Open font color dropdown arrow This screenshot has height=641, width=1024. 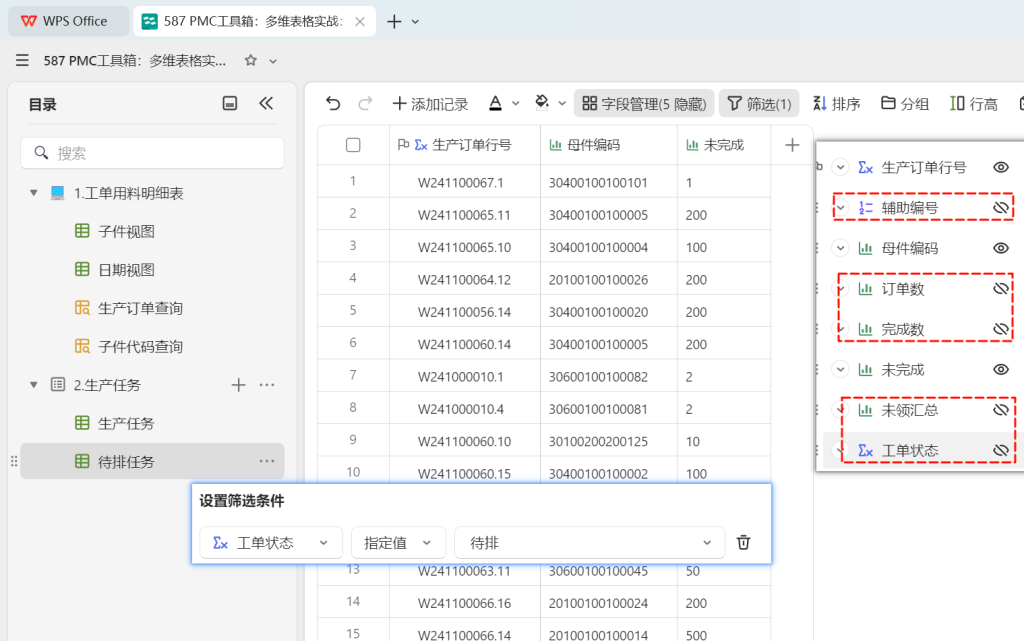click(516, 104)
